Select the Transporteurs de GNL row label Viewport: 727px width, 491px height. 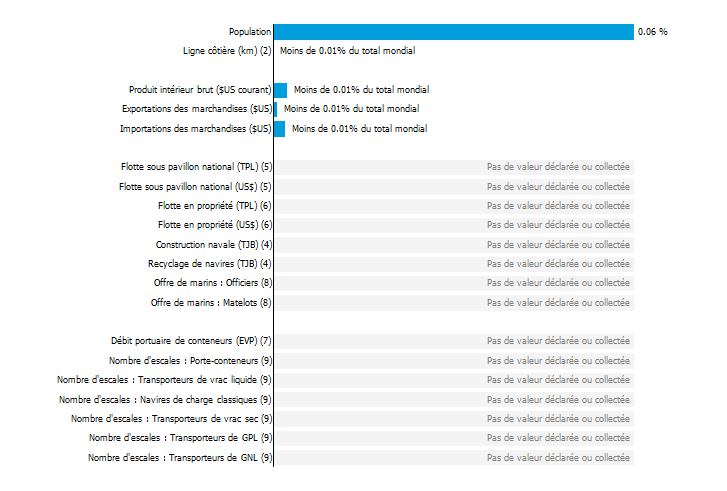point(180,458)
